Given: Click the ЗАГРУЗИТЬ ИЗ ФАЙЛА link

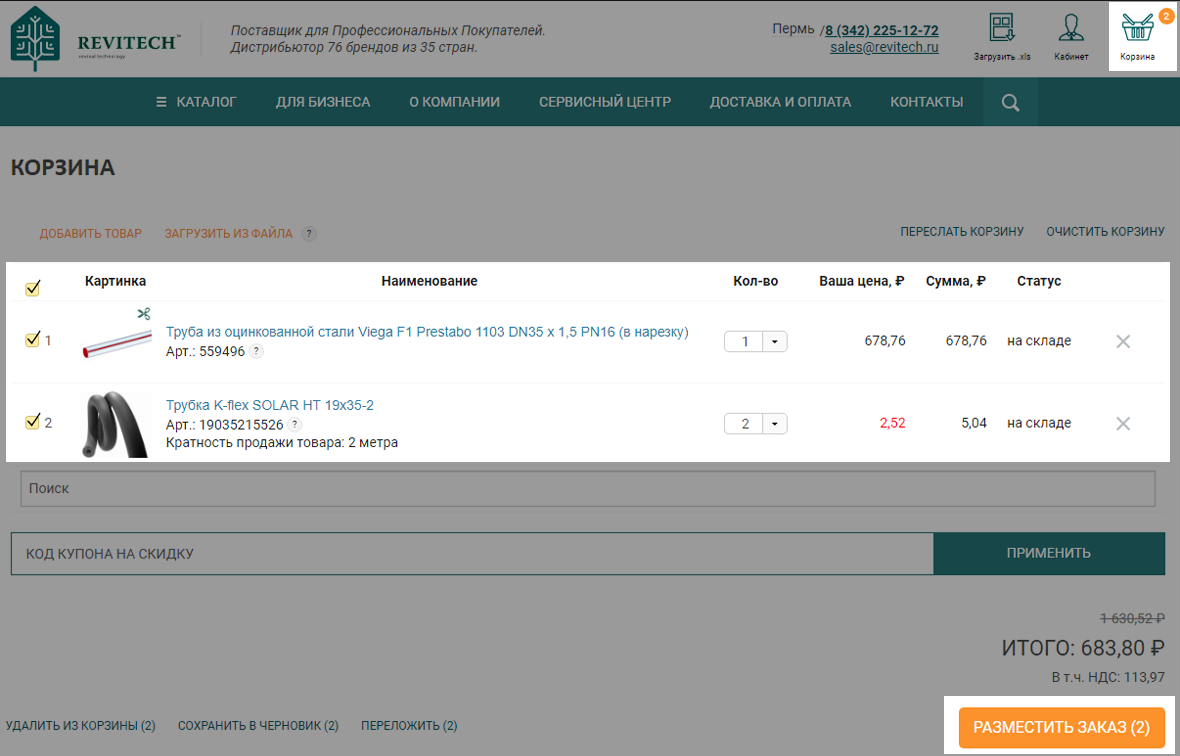Looking at the screenshot, I should point(229,233).
